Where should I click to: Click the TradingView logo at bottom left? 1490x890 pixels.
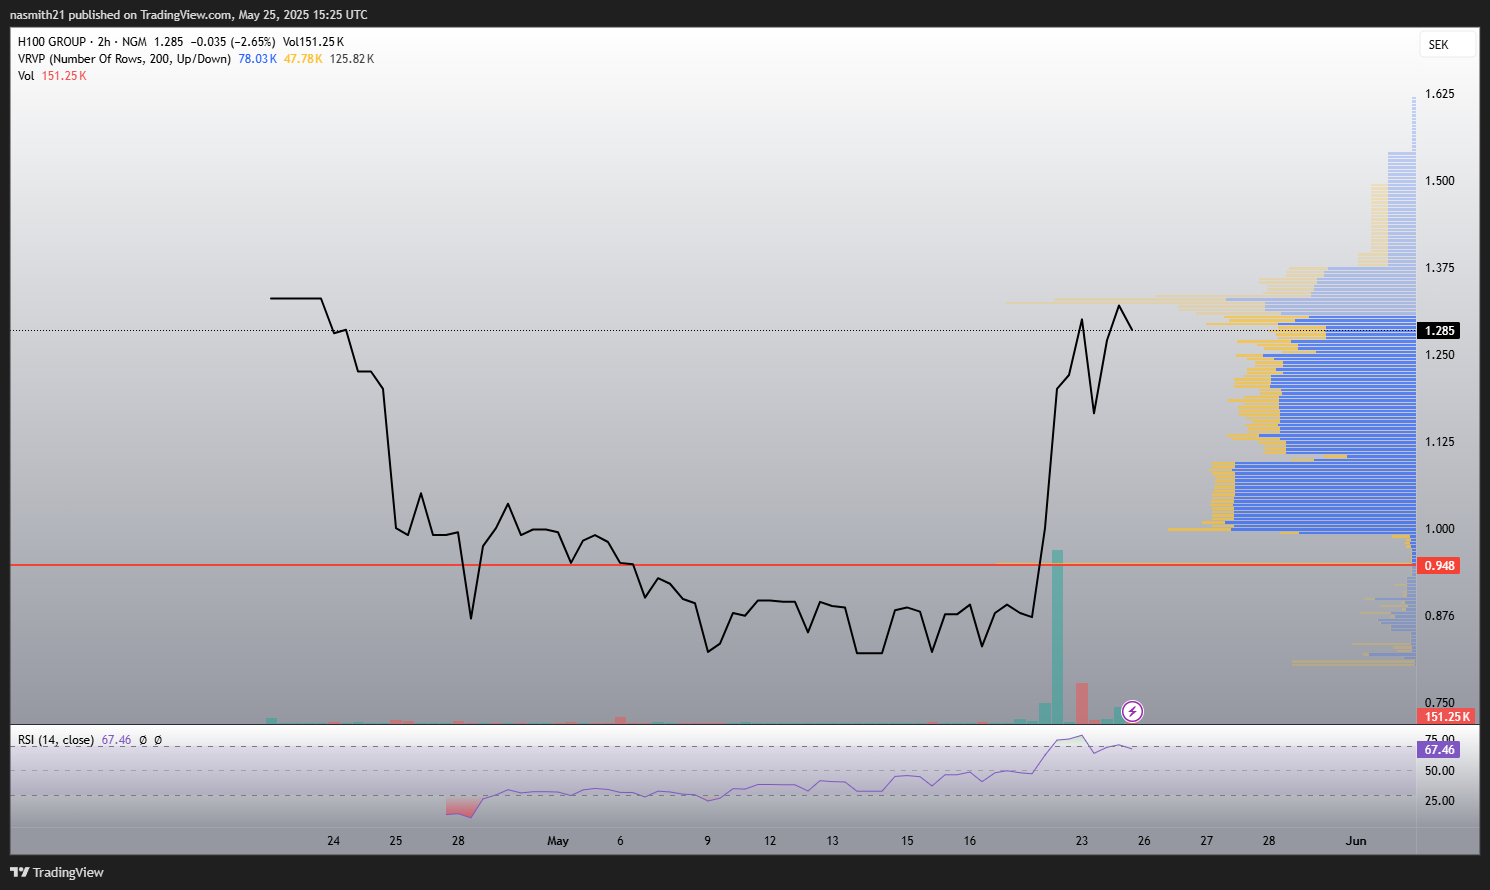click(x=57, y=872)
